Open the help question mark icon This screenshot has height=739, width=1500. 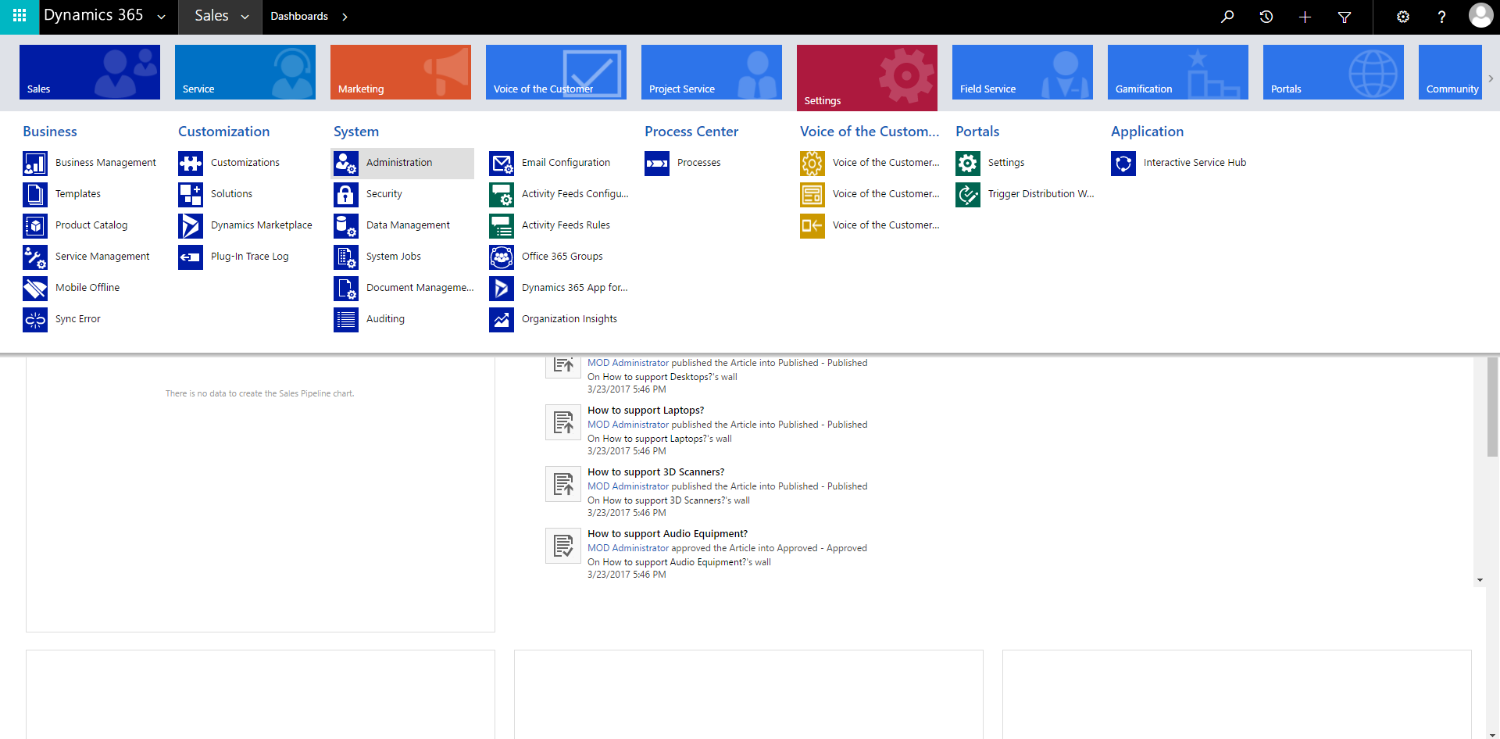pos(1441,17)
